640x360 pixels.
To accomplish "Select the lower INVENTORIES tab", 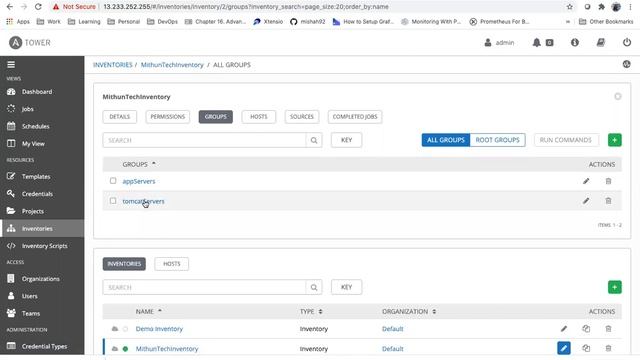I will click(x=124, y=264).
